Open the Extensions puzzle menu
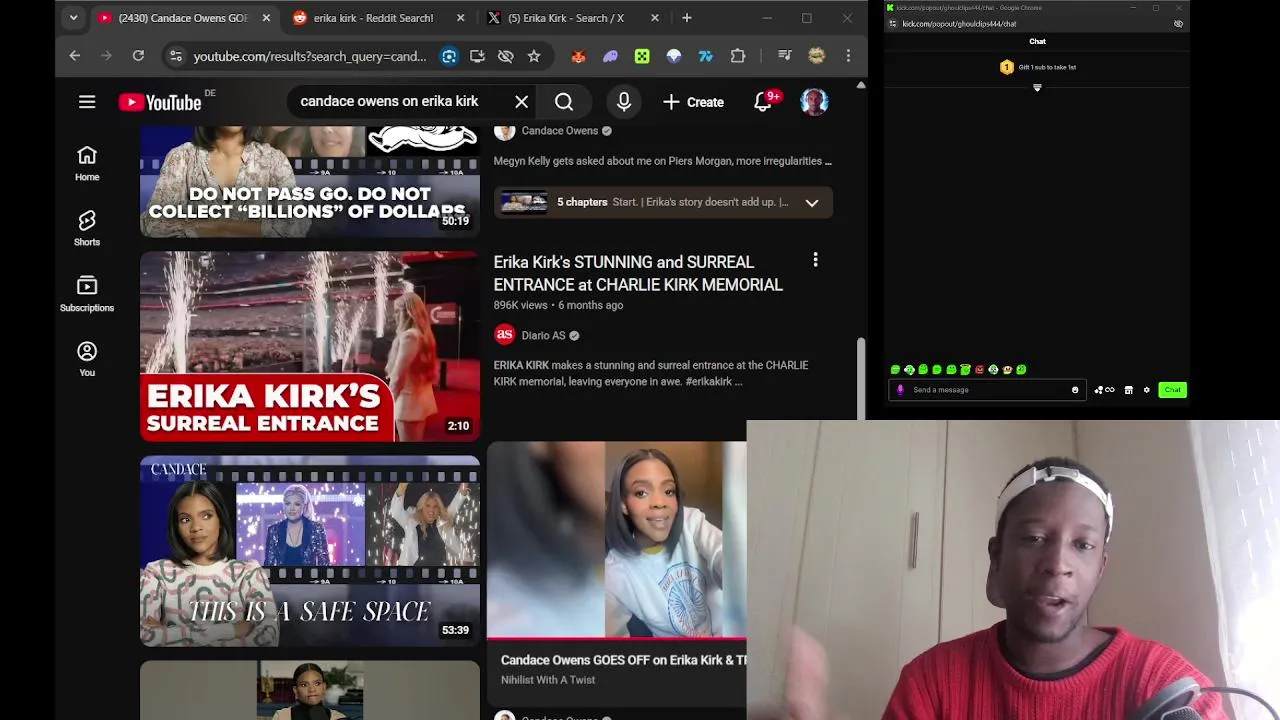1280x720 pixels. (x=738, y=56)
